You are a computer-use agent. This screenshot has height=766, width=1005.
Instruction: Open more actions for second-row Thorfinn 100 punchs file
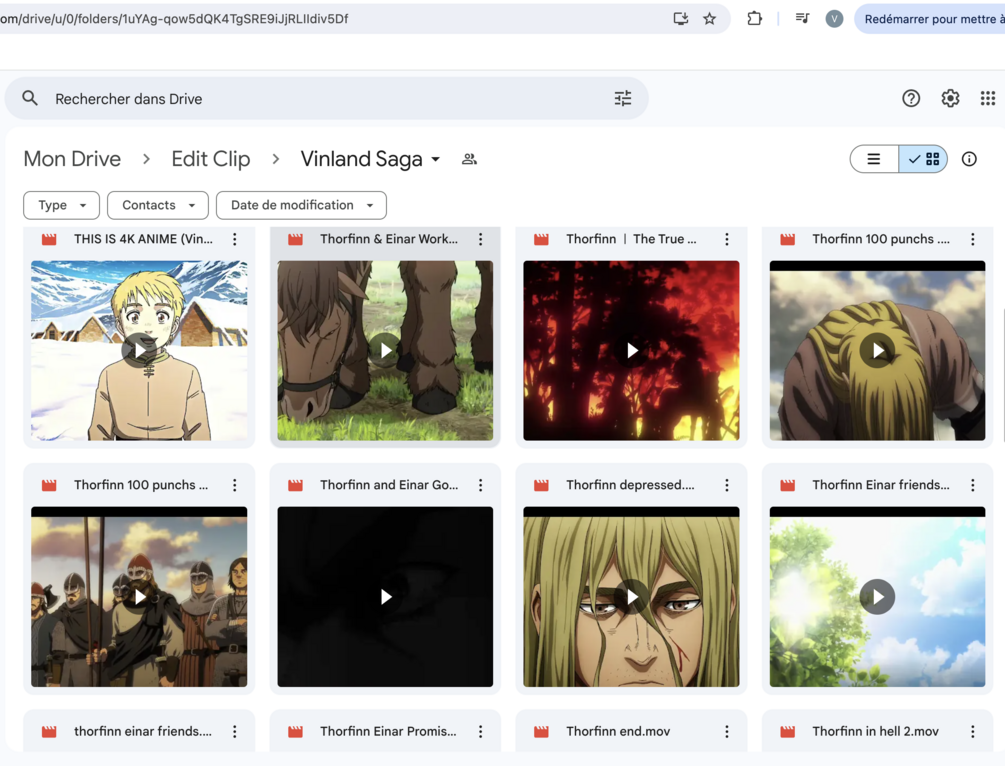(235, 485)
